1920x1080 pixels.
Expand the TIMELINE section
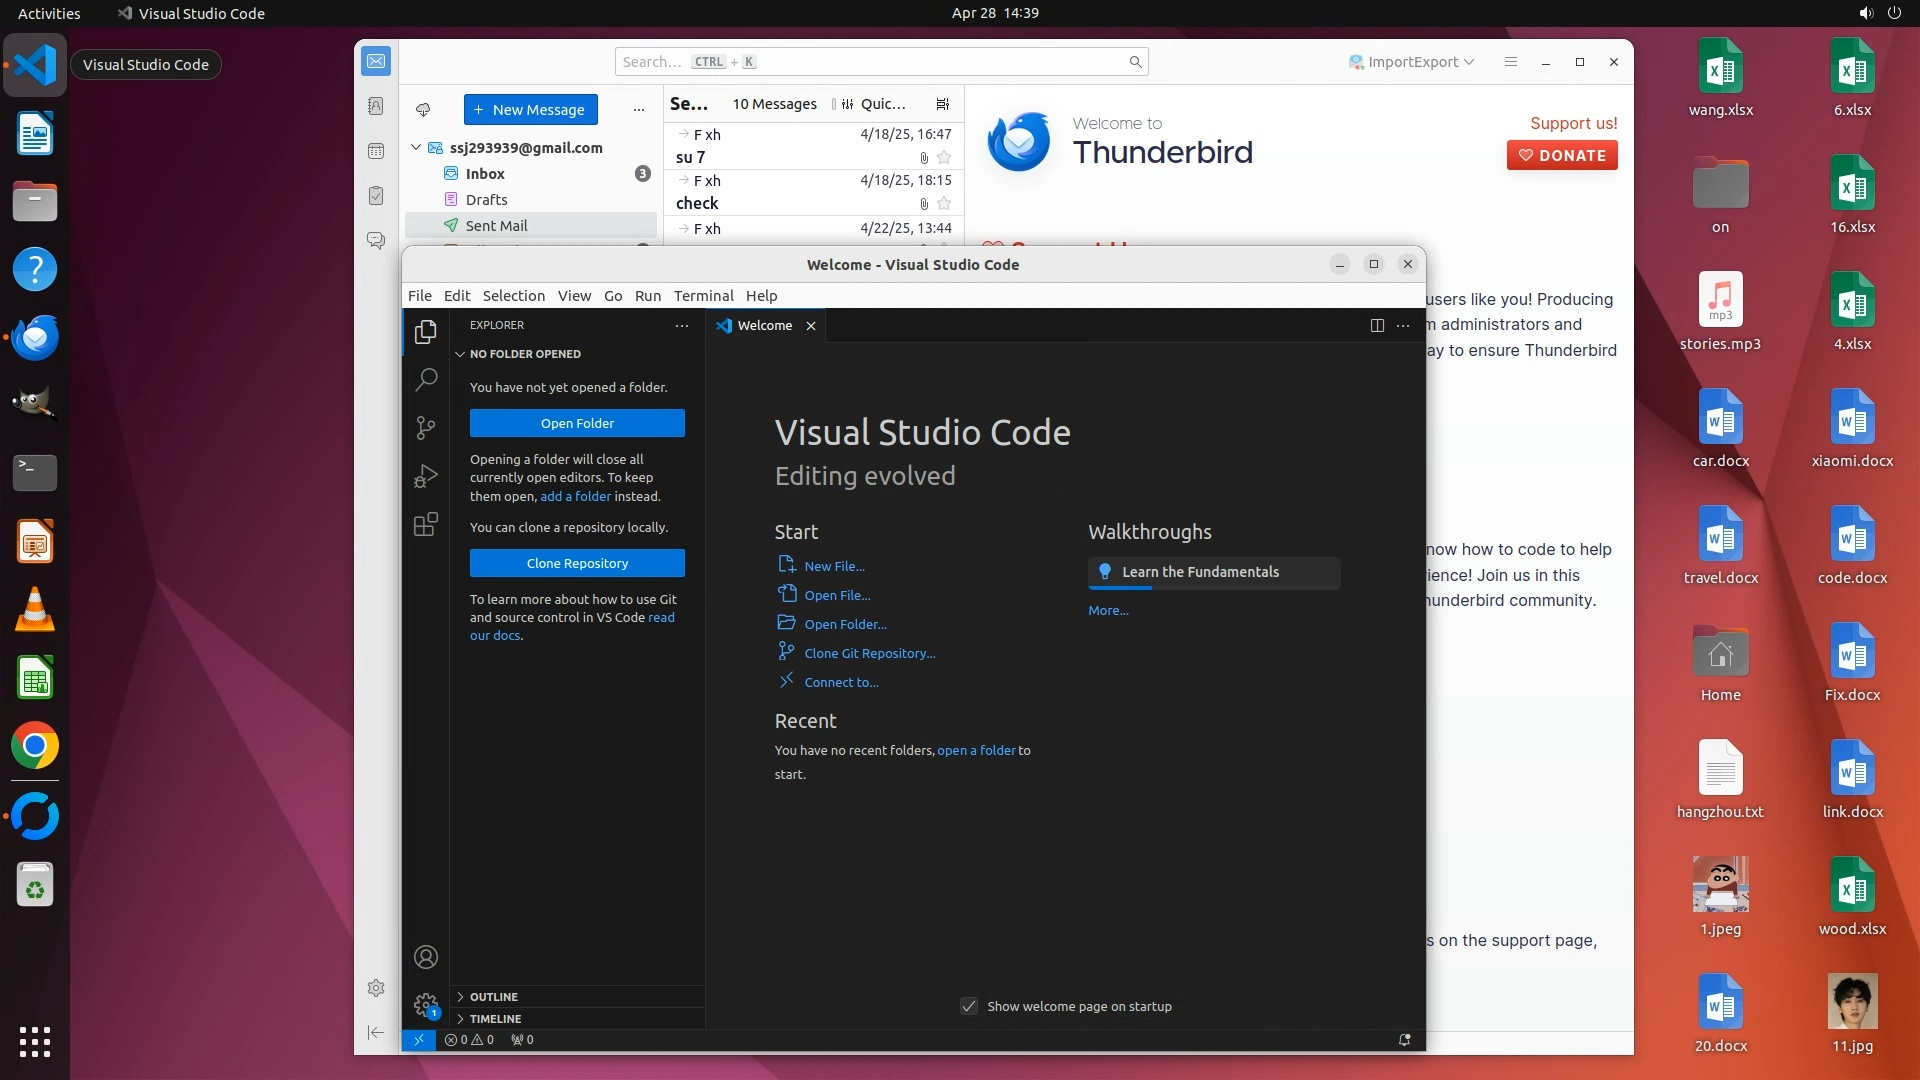coord(496,1019)
